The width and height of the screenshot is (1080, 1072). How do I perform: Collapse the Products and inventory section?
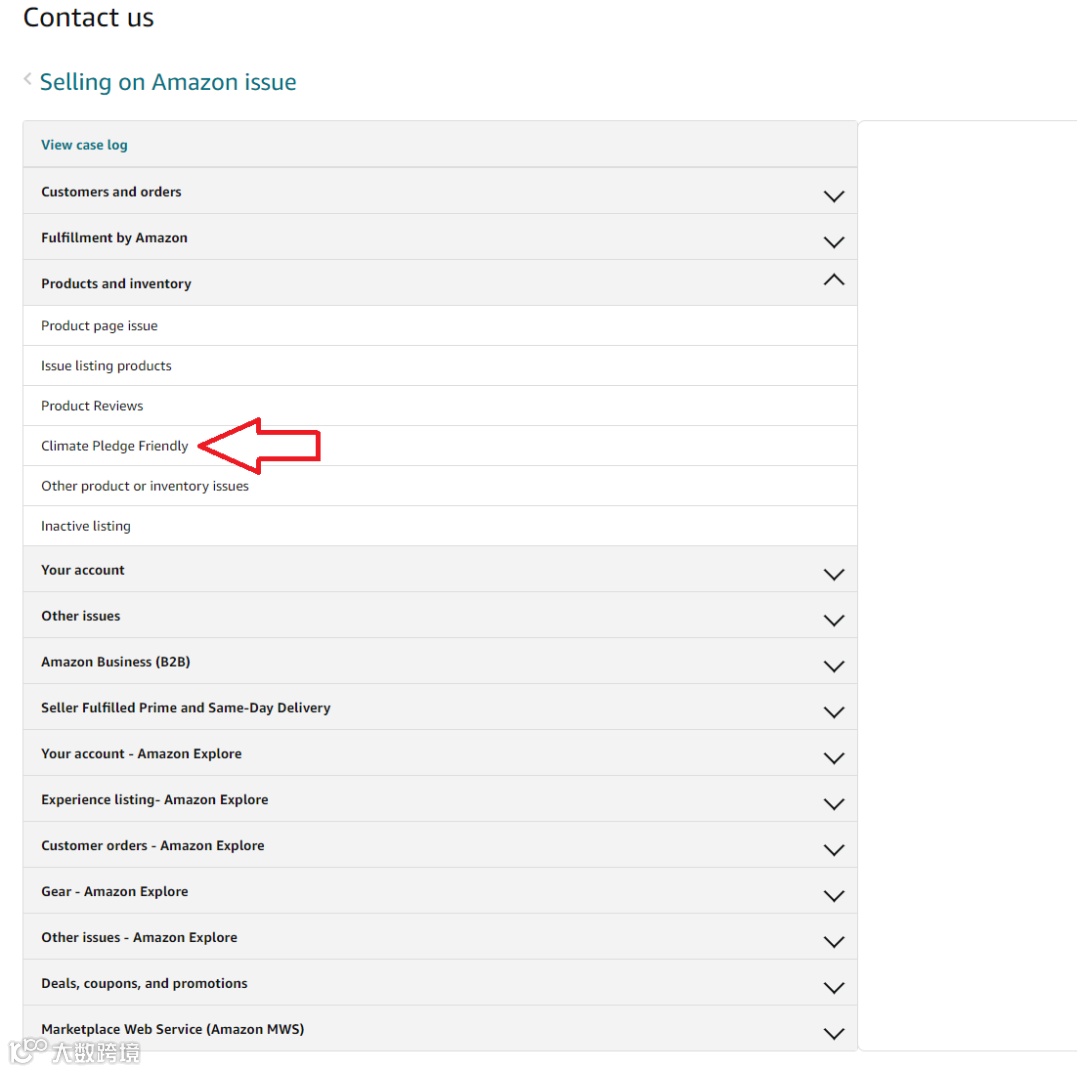833,281
